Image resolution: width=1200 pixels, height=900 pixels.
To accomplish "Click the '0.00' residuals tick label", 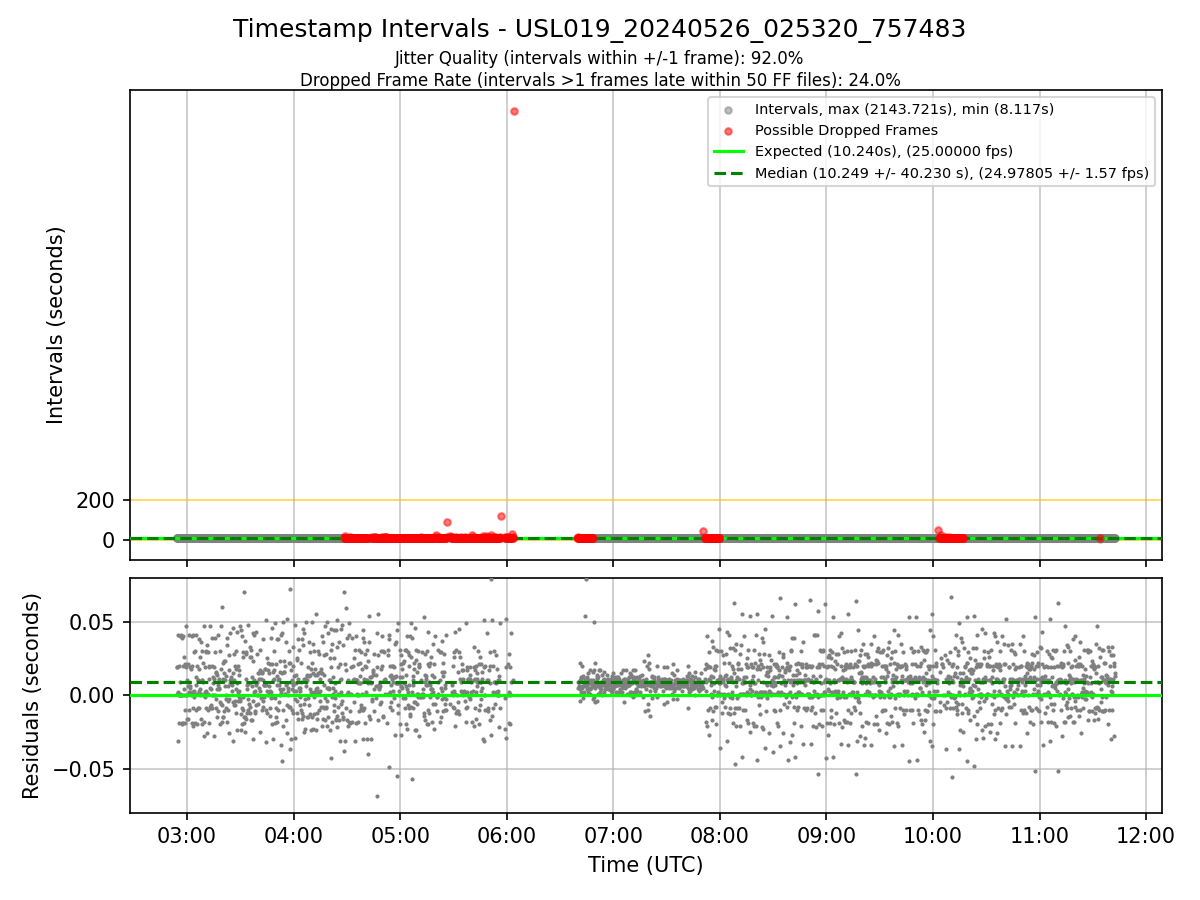I will coord(93,696).
